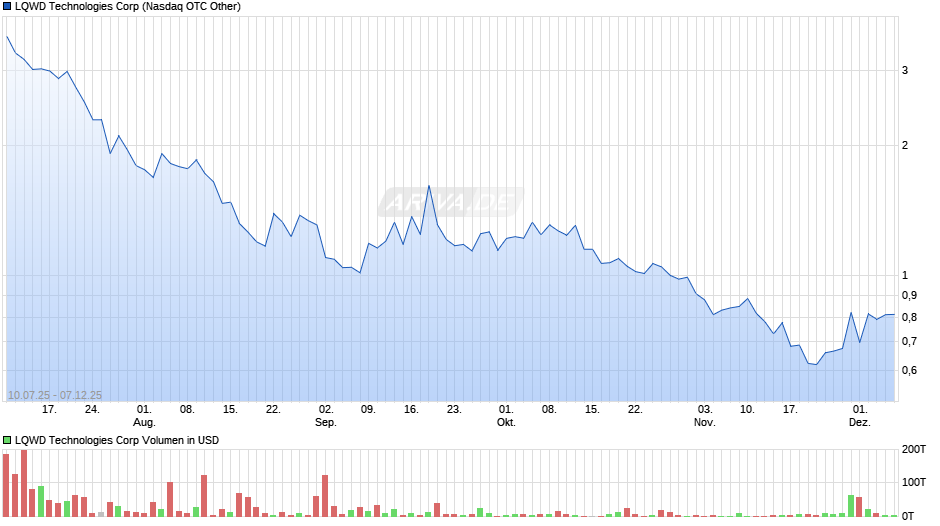Click the price axis label '0,8'
Image resolution: width=940 pixels, height=526 pixels.
pyautogui.click(x=909, y=317)
